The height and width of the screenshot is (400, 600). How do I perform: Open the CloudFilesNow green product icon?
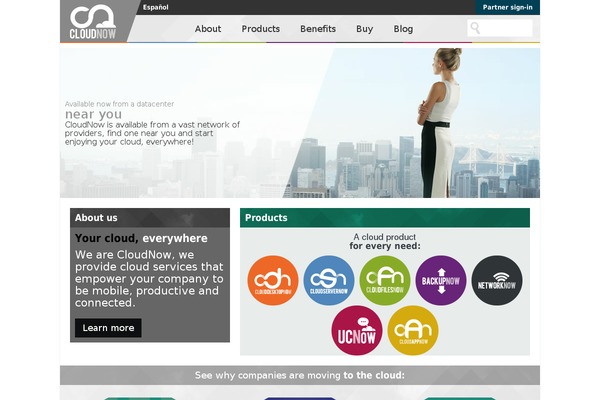pyautogui.click(x=385, y=281)
